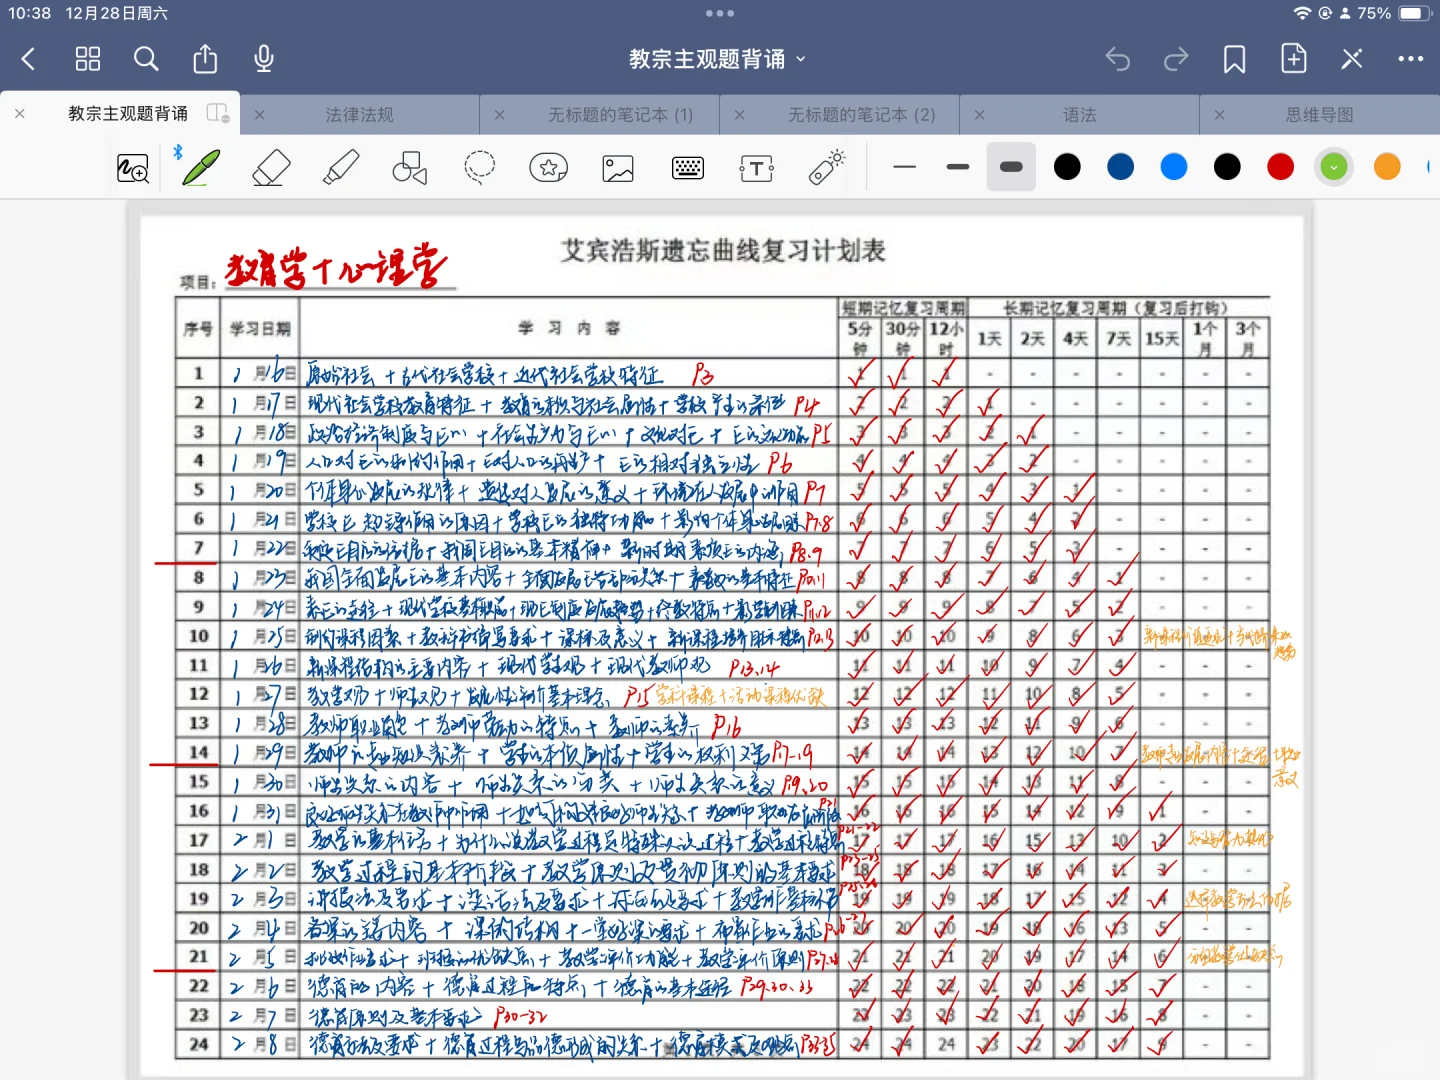Activate the lasso selection tool
1440x1080 pixels.
point(480,167)
